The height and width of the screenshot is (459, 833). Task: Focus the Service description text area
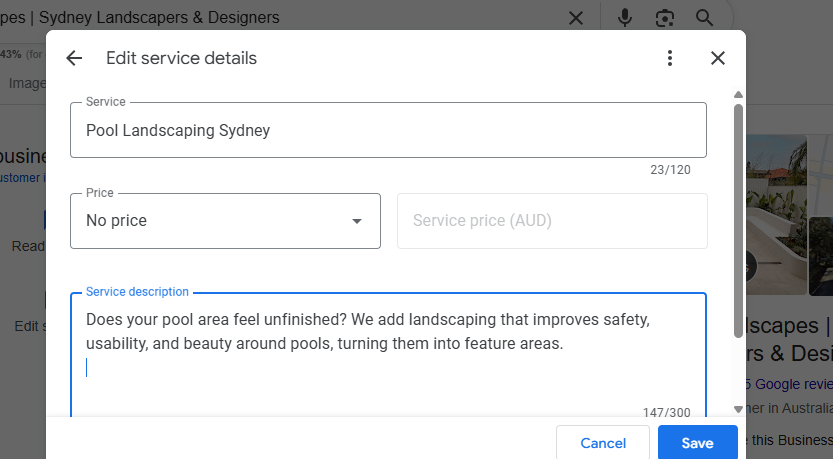pyautogui.click(x=388, y=355)
